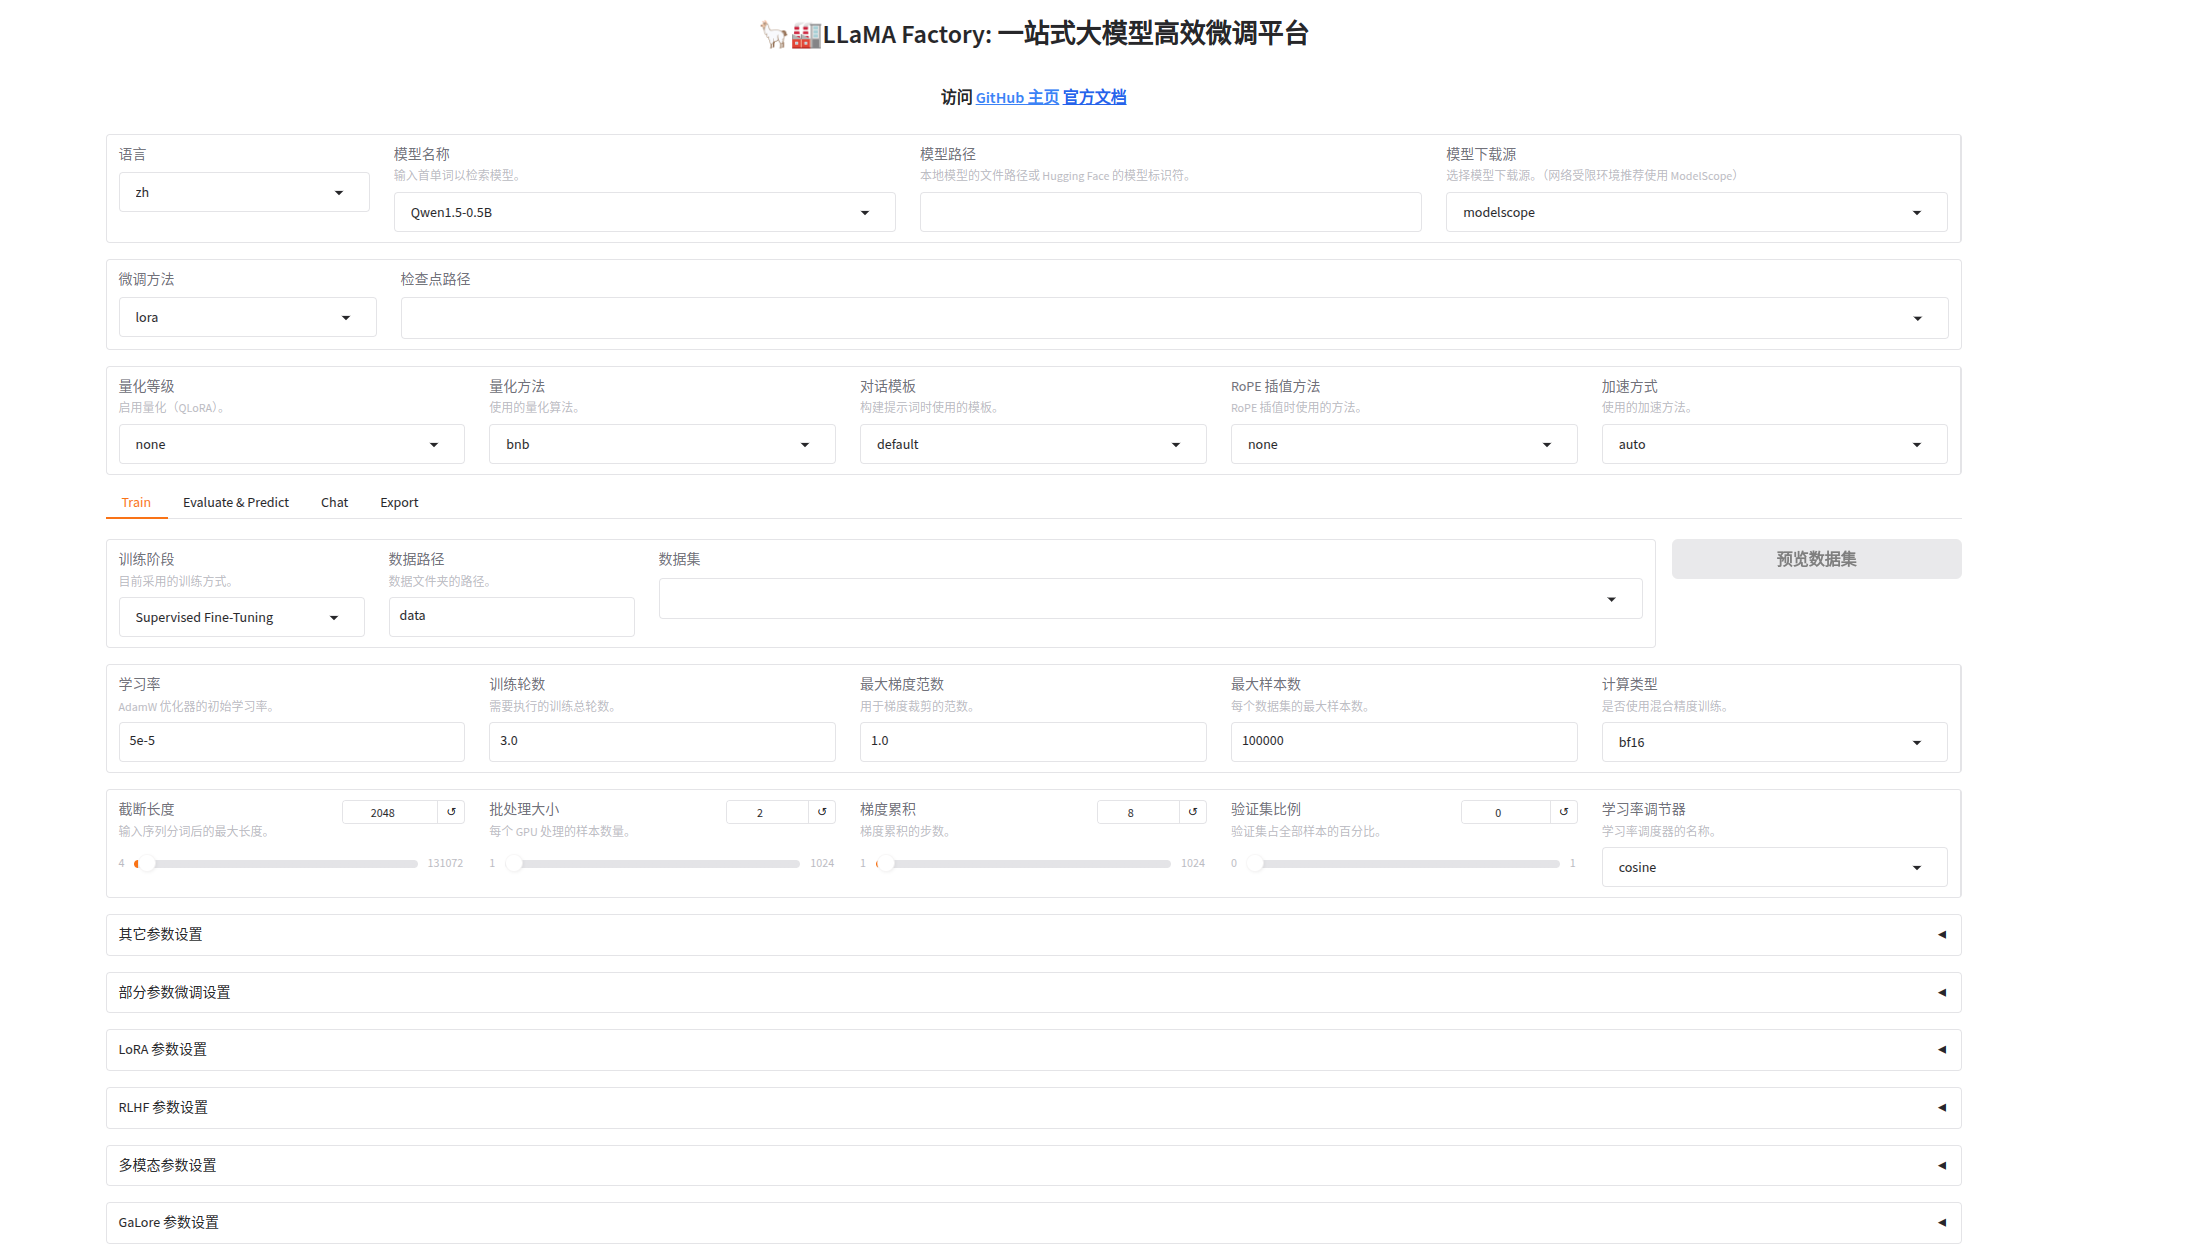
Task: Open the GitHub 主页 link
Action: (x=1017, y=98)
